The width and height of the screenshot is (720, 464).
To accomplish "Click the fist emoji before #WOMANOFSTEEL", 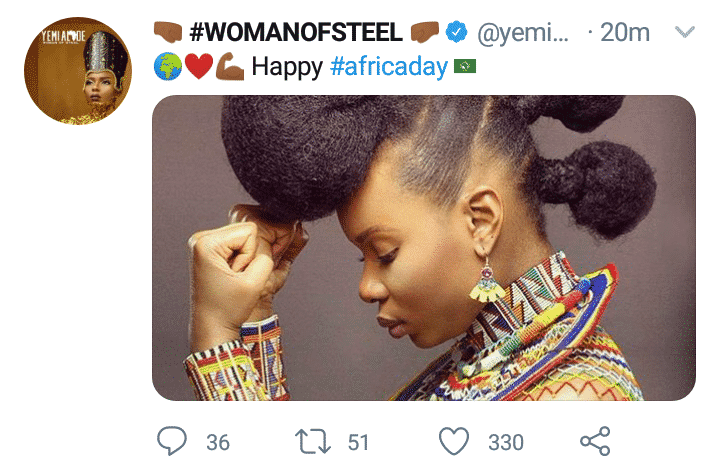I will coord(166,32).
